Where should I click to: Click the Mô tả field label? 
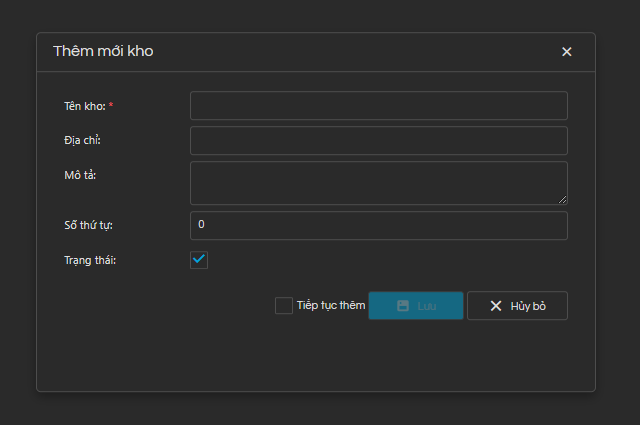pyautogui.click(x=79, y=175)
